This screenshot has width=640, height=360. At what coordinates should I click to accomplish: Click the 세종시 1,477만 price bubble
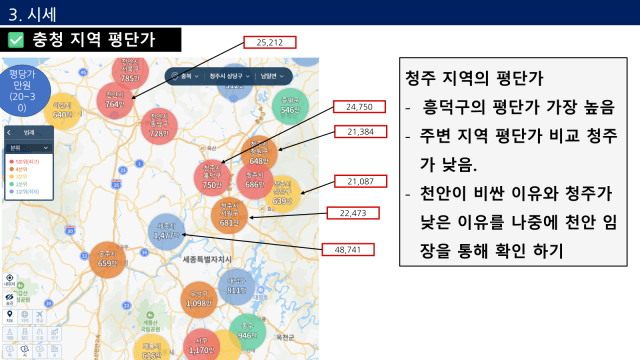[x=166, y=231]
